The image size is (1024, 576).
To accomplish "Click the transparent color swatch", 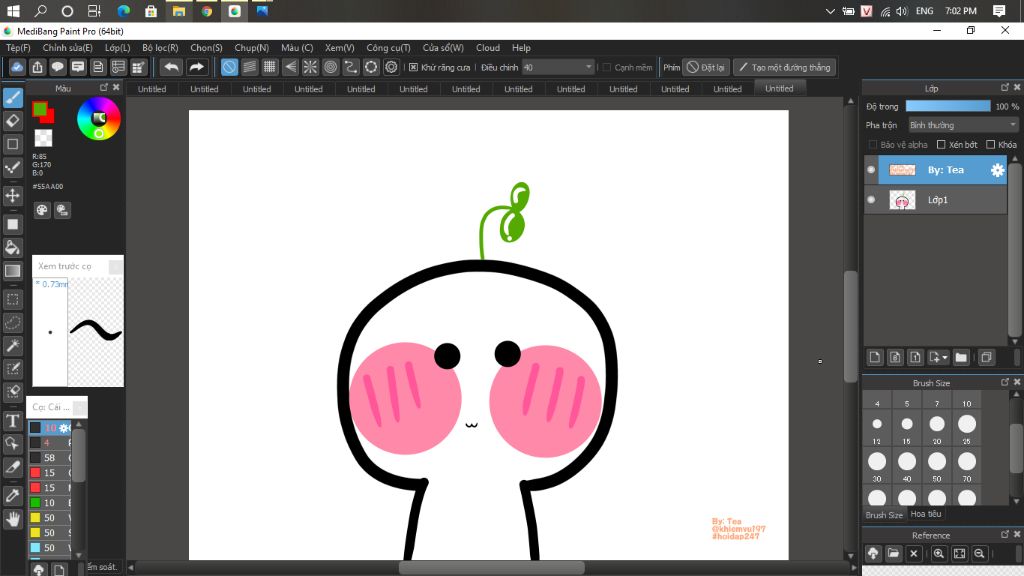I will point(43,138).
